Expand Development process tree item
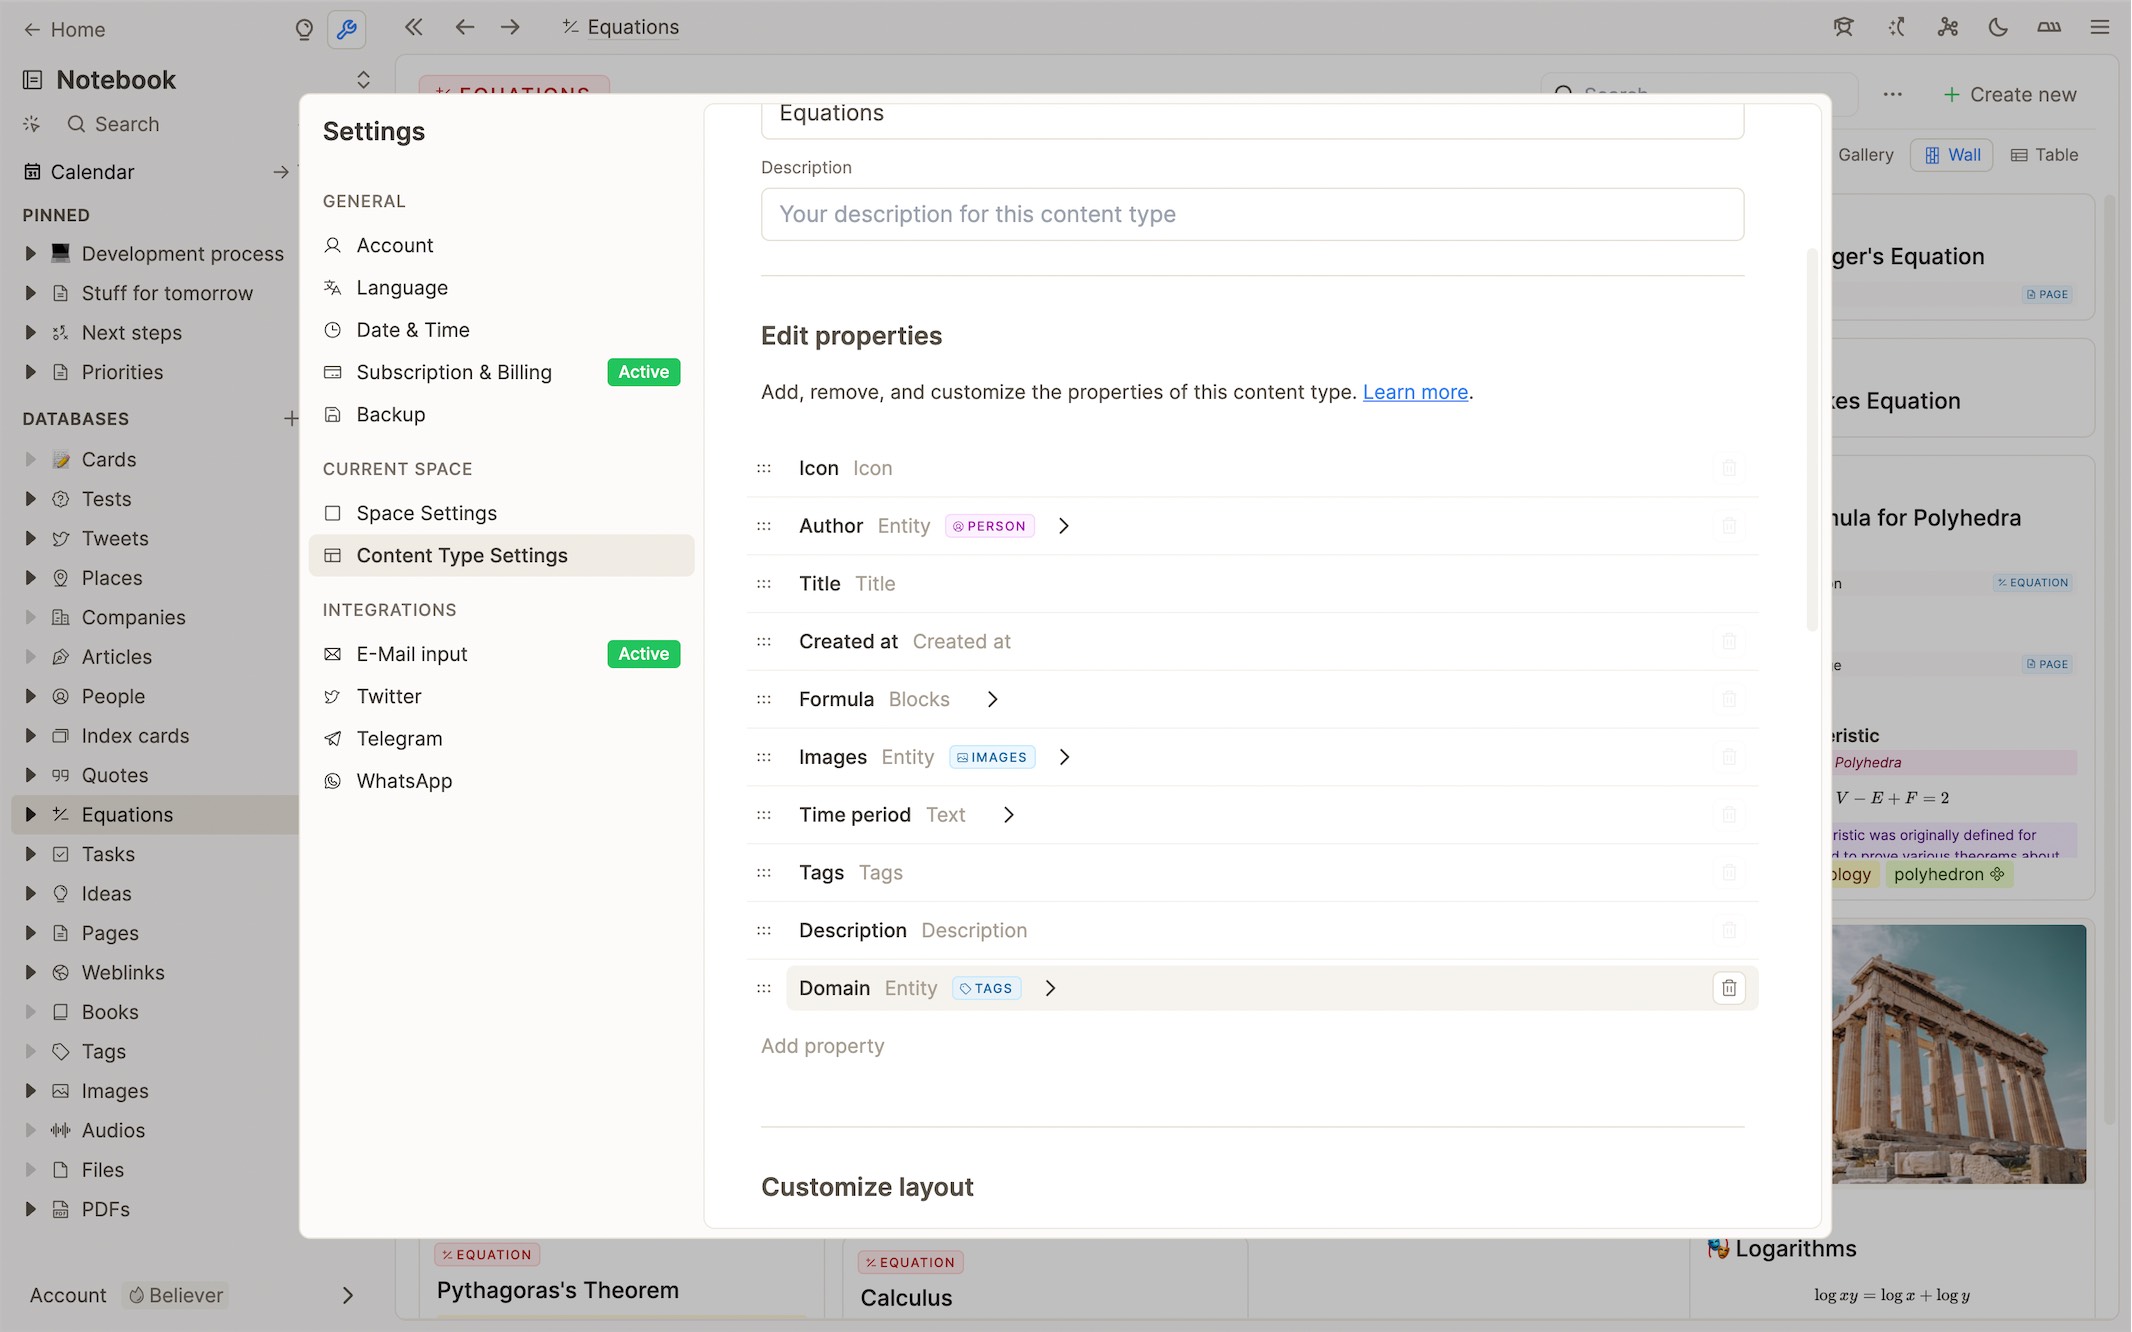 (30, 254)
